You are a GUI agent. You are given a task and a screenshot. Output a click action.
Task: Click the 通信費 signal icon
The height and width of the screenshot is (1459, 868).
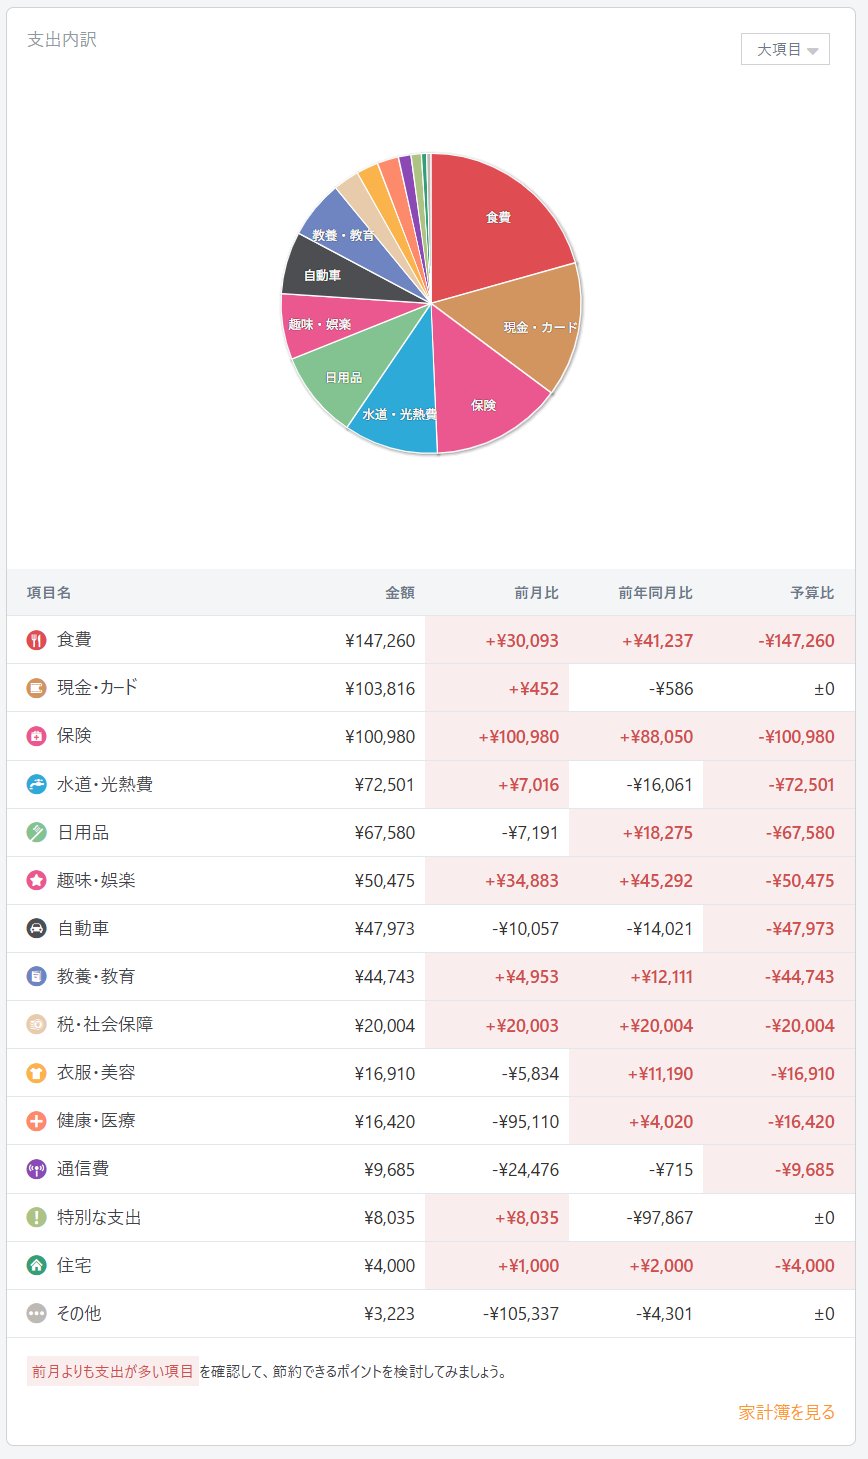[37, 1169]
